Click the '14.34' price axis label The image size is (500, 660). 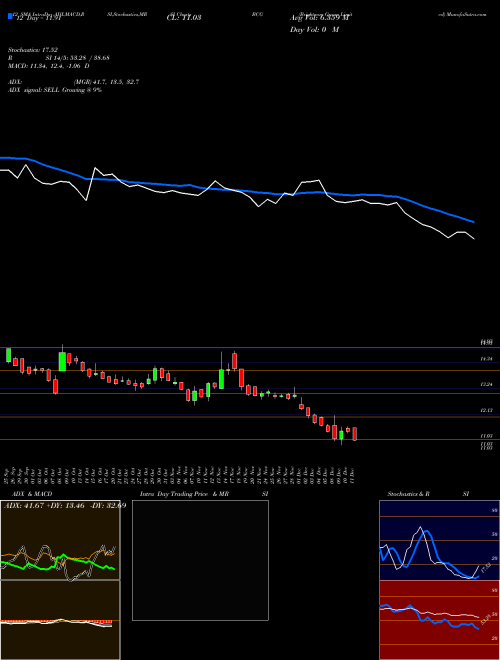point(487,359)
